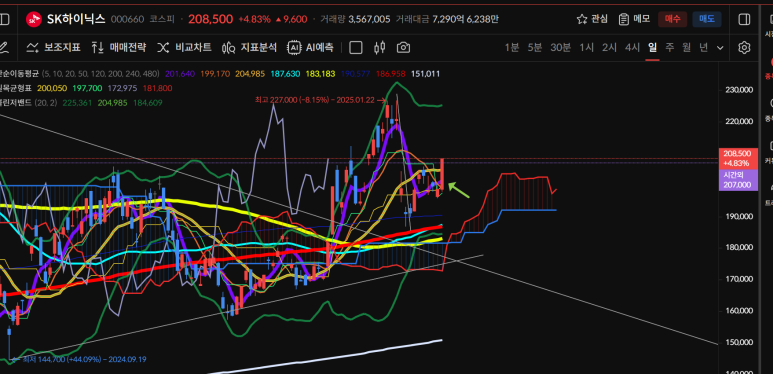Select the 년 yearly timeframe
773x374 pixels.
pos(703,48)
